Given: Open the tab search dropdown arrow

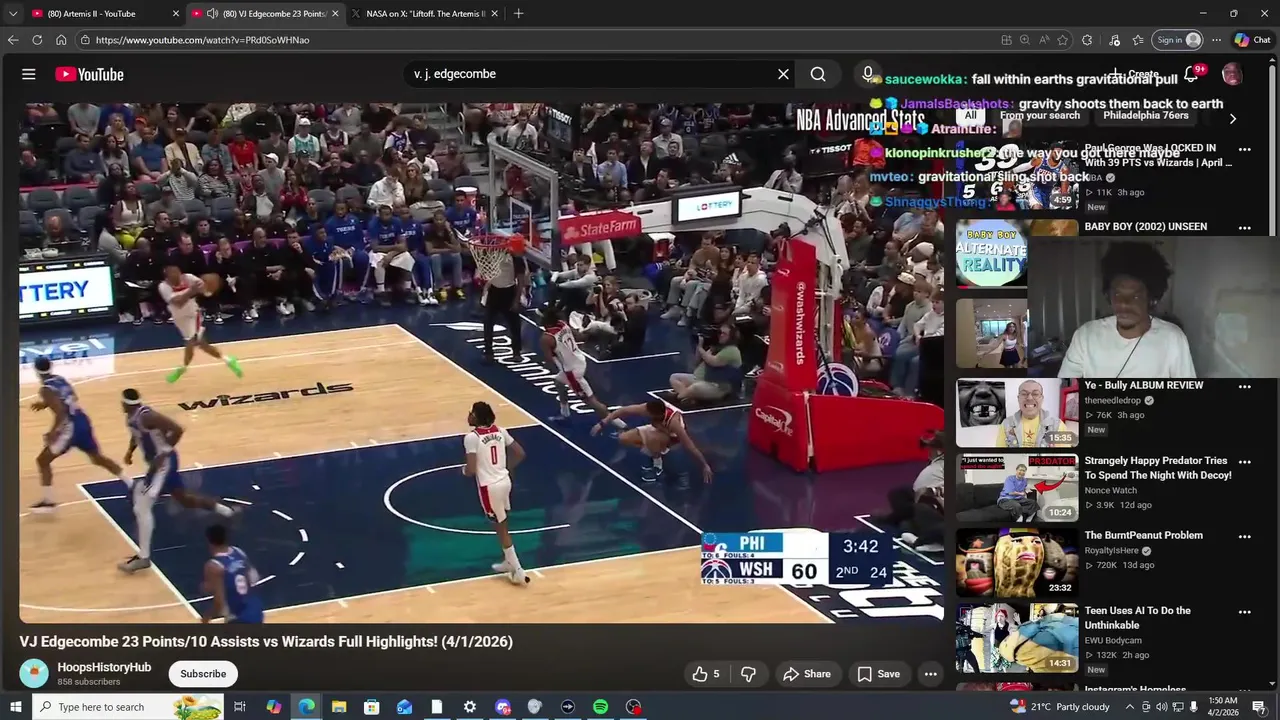Looking at the screenshot, I should (x=13, y=14).
